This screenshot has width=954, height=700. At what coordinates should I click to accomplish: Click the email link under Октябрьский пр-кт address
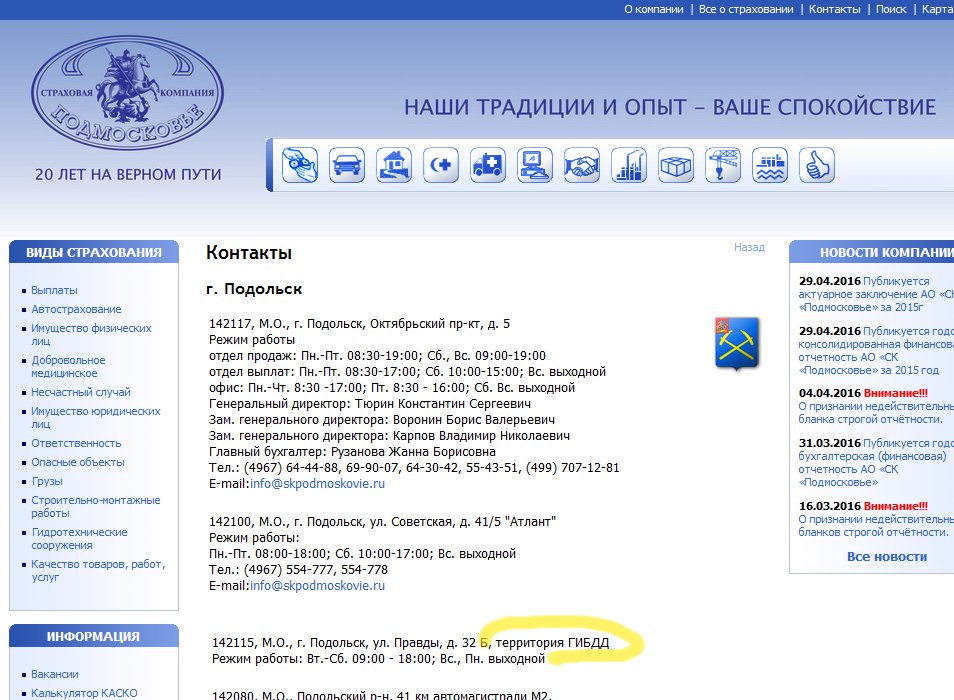317,483
